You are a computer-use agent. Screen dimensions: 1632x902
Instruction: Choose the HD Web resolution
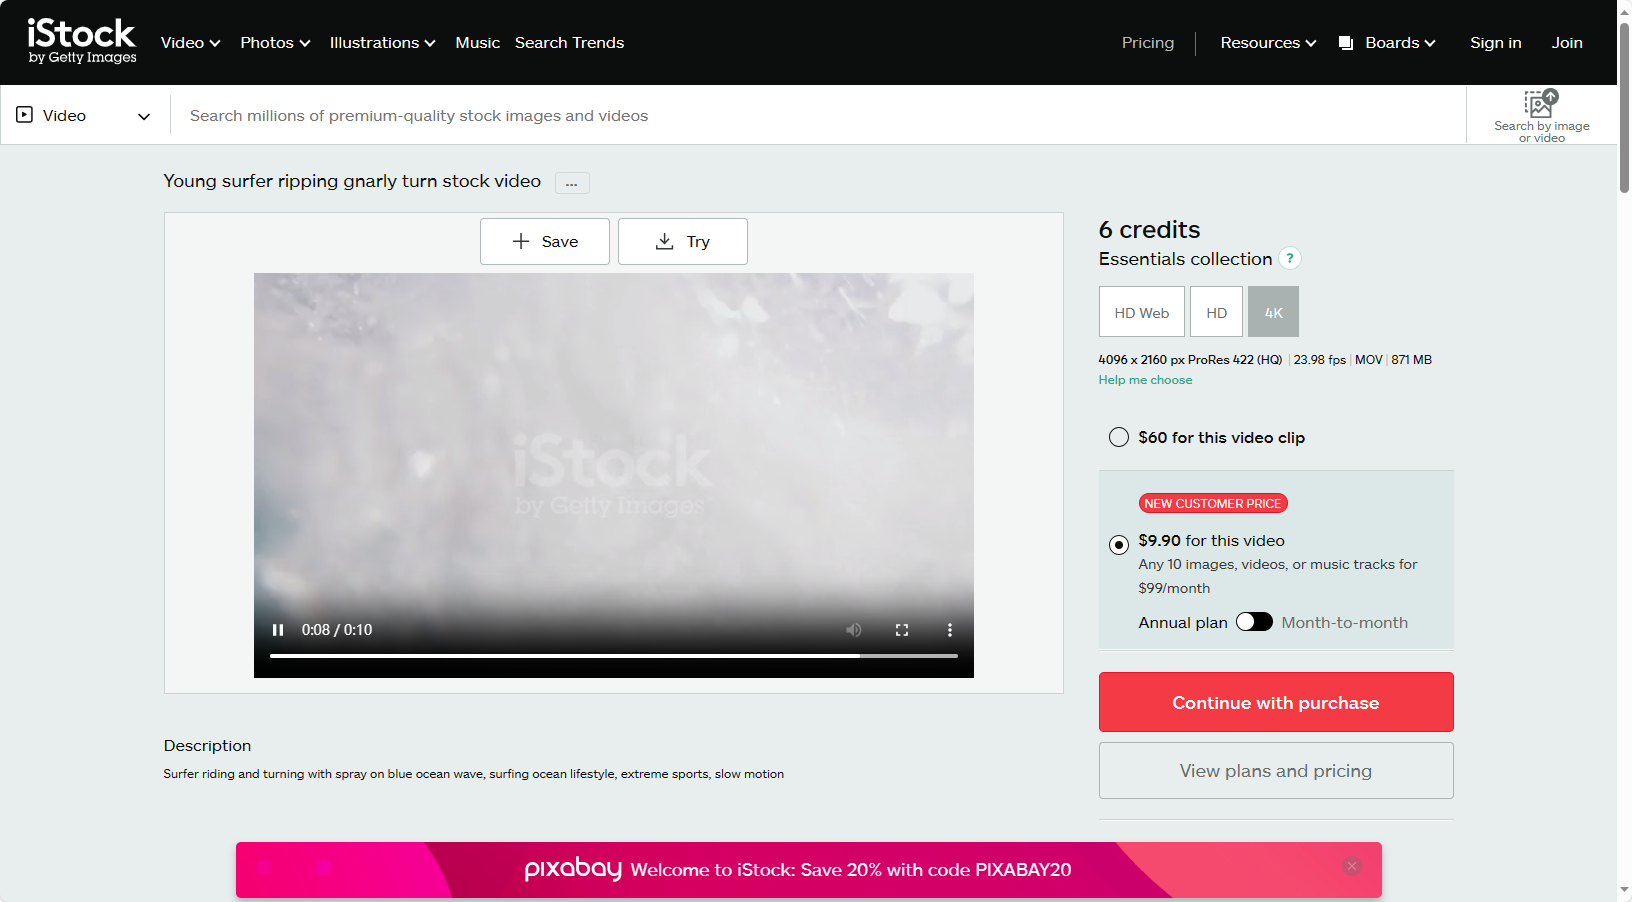click(1142, 312)
